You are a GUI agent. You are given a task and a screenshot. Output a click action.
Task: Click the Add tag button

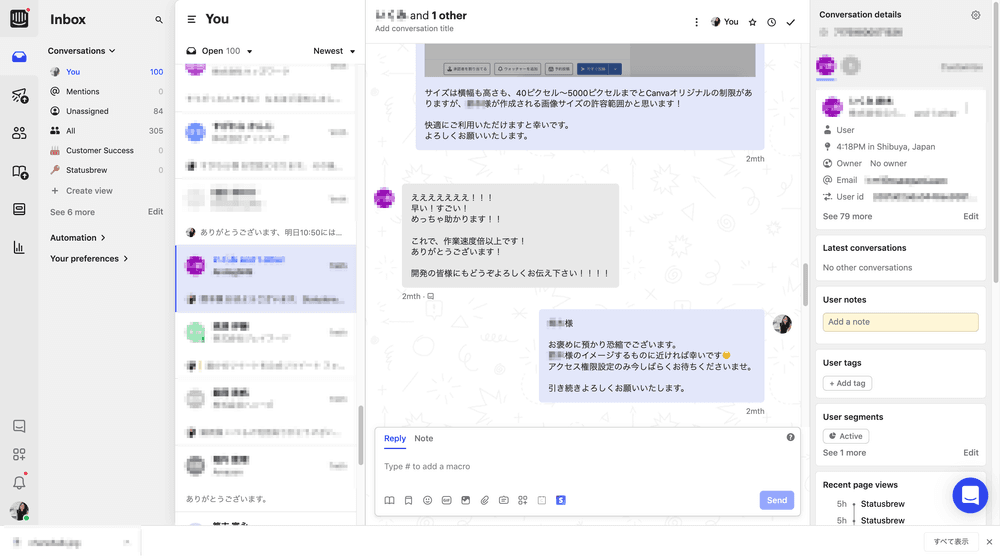847,383
